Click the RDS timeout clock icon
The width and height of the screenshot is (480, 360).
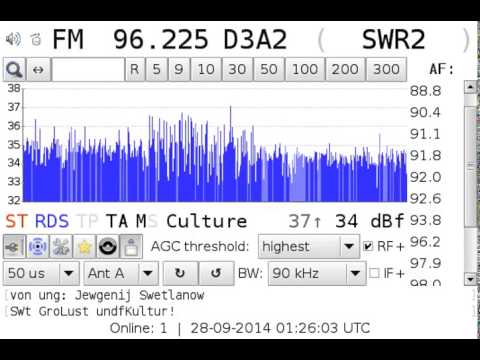(36, 39)
